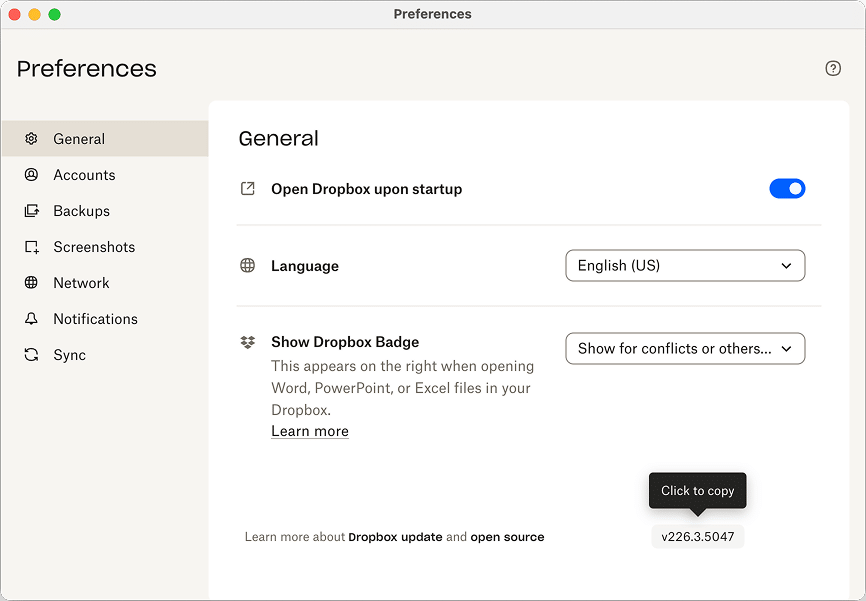Click the Accounts person icon
The height and width of the screenshot is (601, 866).
pyautogui.click(x=31, y=175)
